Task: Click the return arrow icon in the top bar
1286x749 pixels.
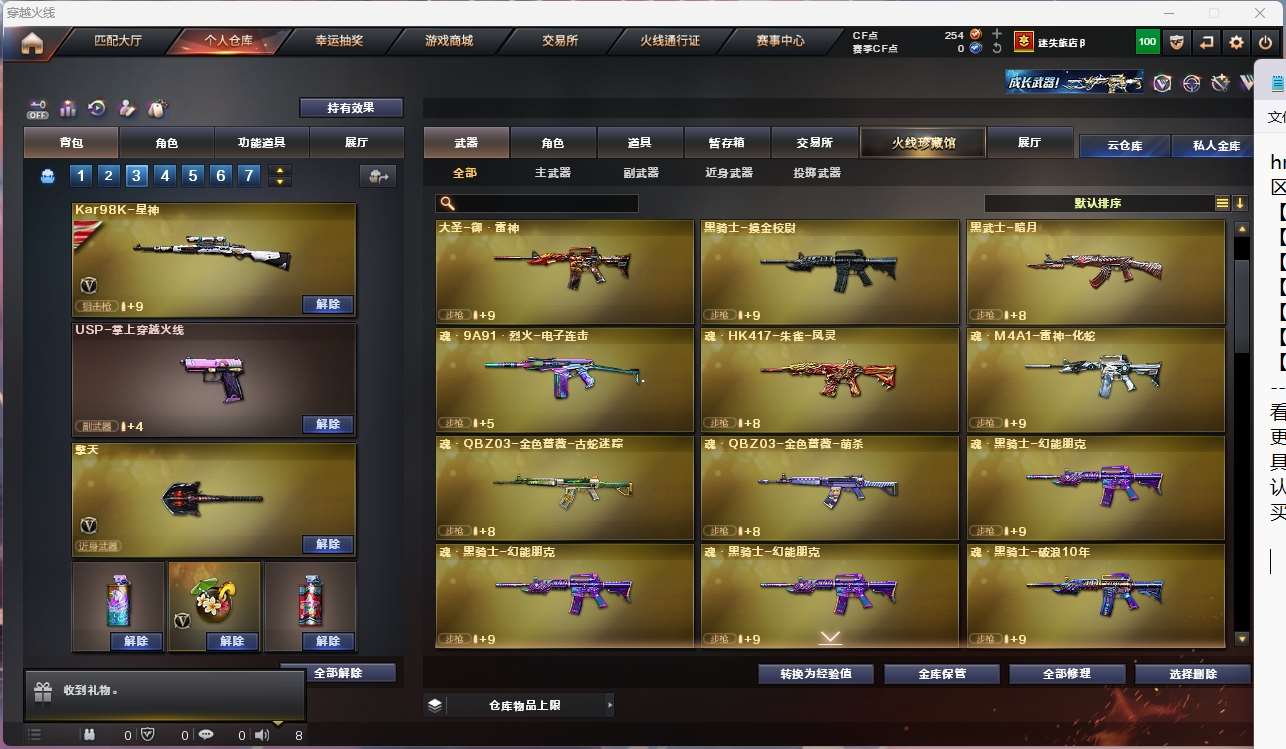Action: pos(1207,42)
